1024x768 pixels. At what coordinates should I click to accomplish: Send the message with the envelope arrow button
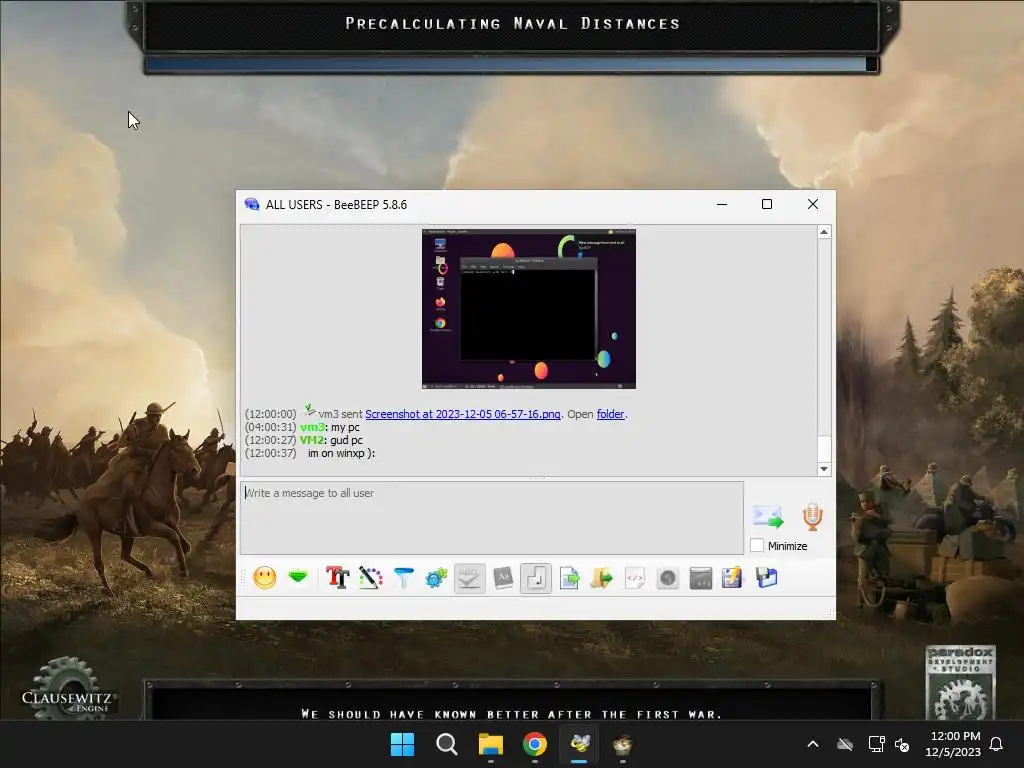[x=767, y=516]
